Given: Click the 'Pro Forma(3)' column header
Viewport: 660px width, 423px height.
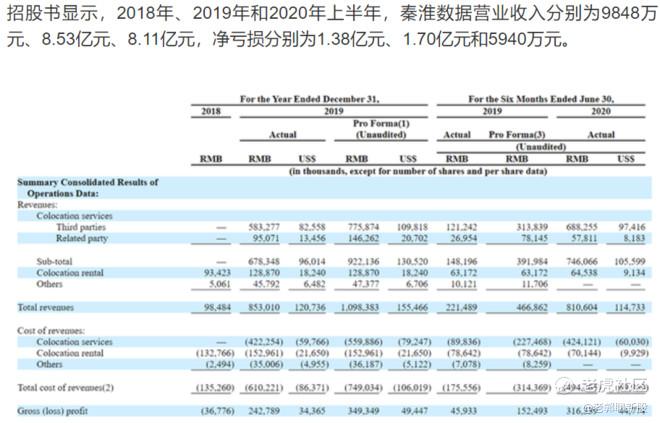Looking at the screenshot, I should pos(516,135).
